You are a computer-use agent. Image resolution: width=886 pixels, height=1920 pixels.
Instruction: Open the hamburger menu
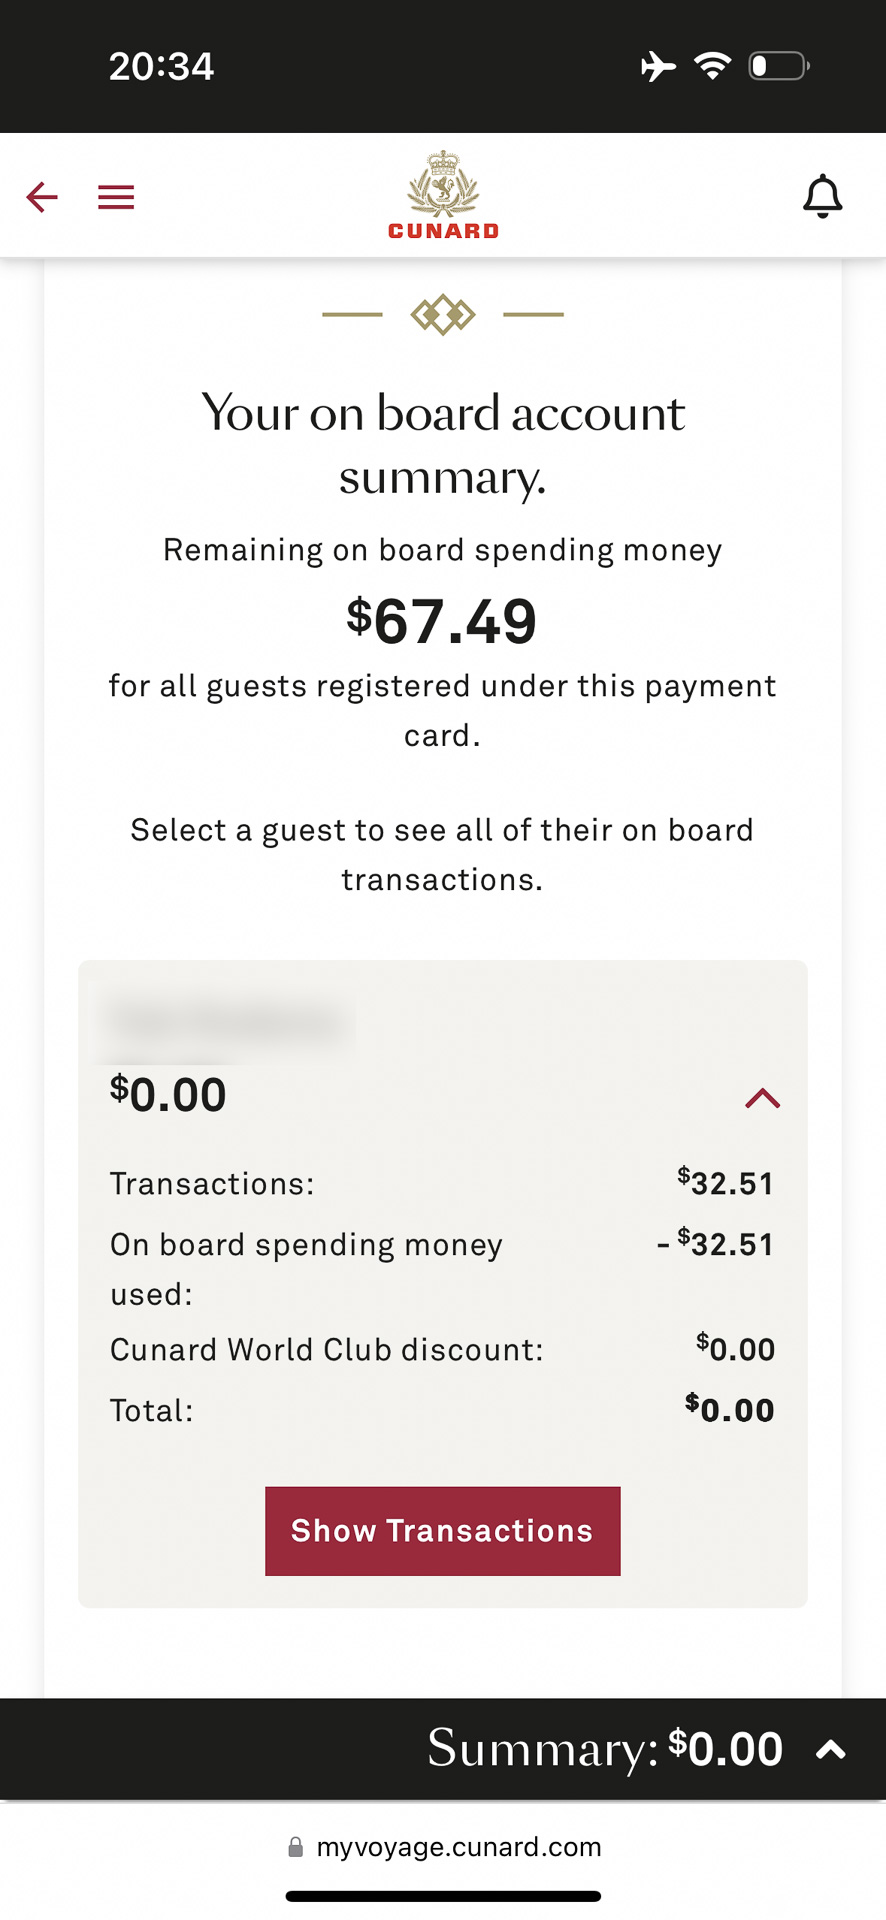[116, 197]
